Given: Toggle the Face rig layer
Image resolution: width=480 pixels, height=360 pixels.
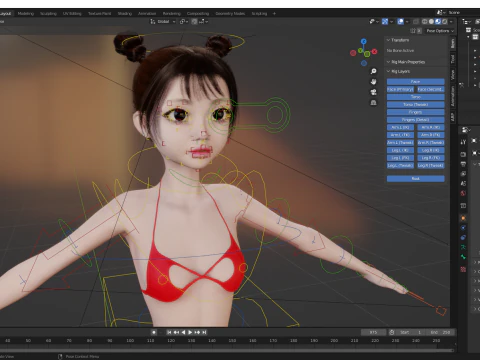Looking at the screenshot, I should pyautogui.click(x=416, y=81).
